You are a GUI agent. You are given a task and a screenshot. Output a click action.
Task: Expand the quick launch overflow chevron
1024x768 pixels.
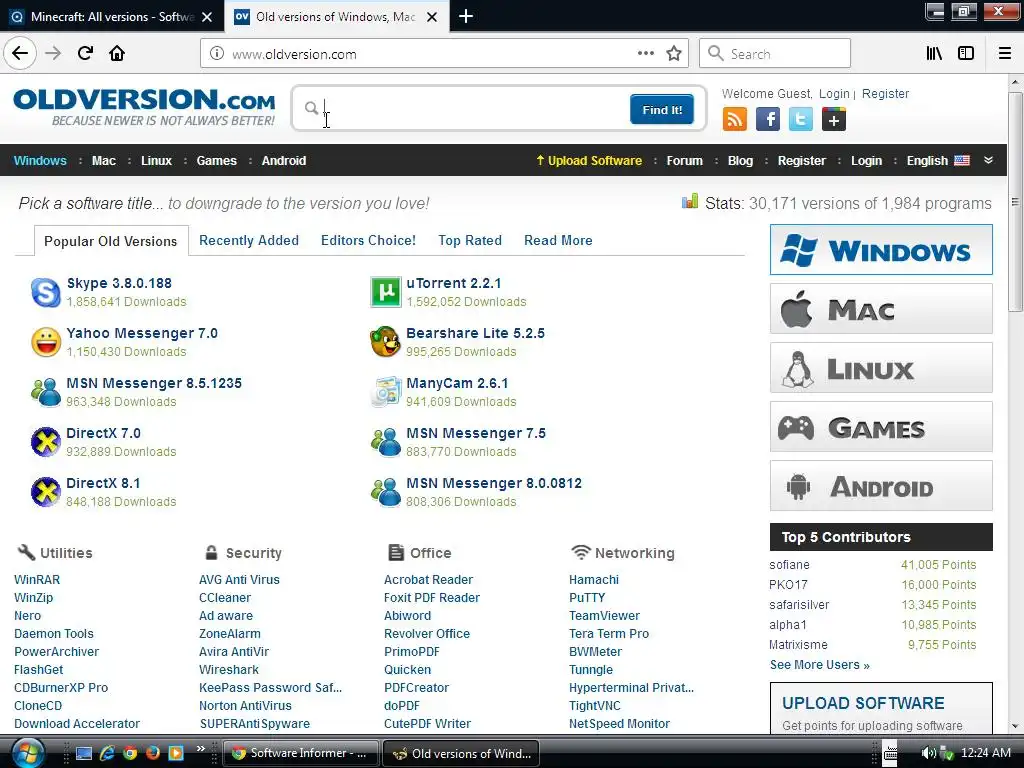click(200, 748)
